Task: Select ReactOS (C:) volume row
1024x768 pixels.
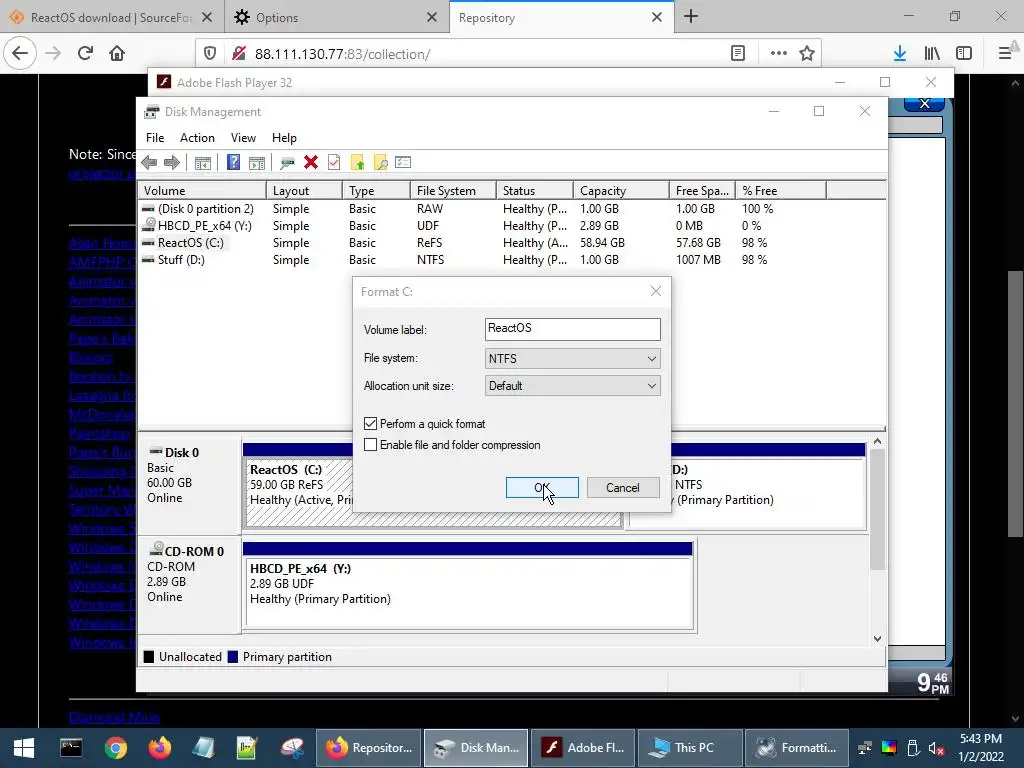Action: (x=511, y=243)
